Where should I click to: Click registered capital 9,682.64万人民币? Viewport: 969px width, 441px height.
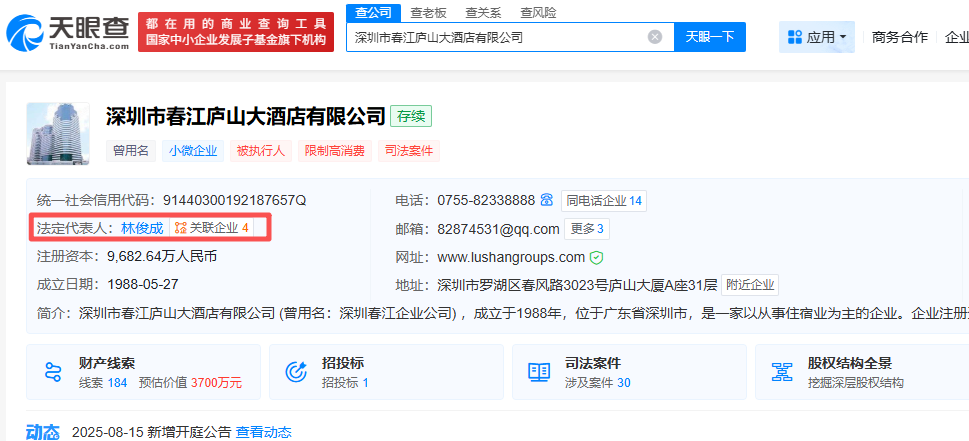tap(163, 256)
